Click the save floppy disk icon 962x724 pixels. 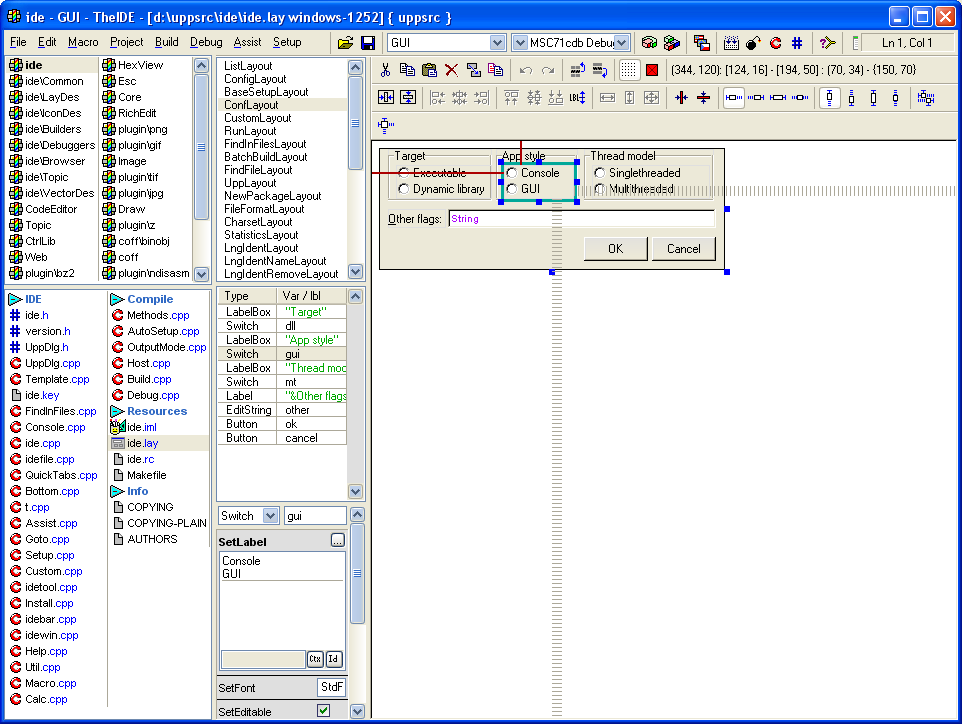coord(367,43)
